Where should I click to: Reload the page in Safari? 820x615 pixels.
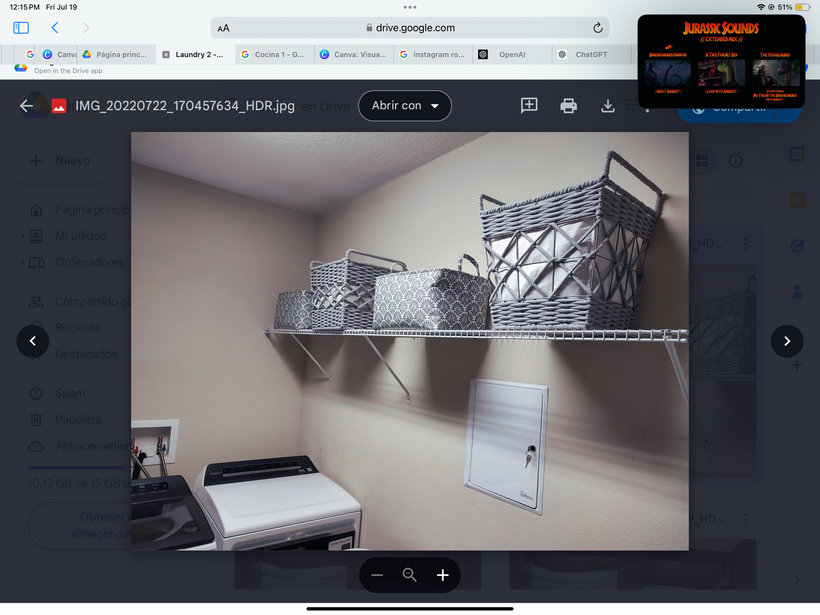[x=598, y=28]
